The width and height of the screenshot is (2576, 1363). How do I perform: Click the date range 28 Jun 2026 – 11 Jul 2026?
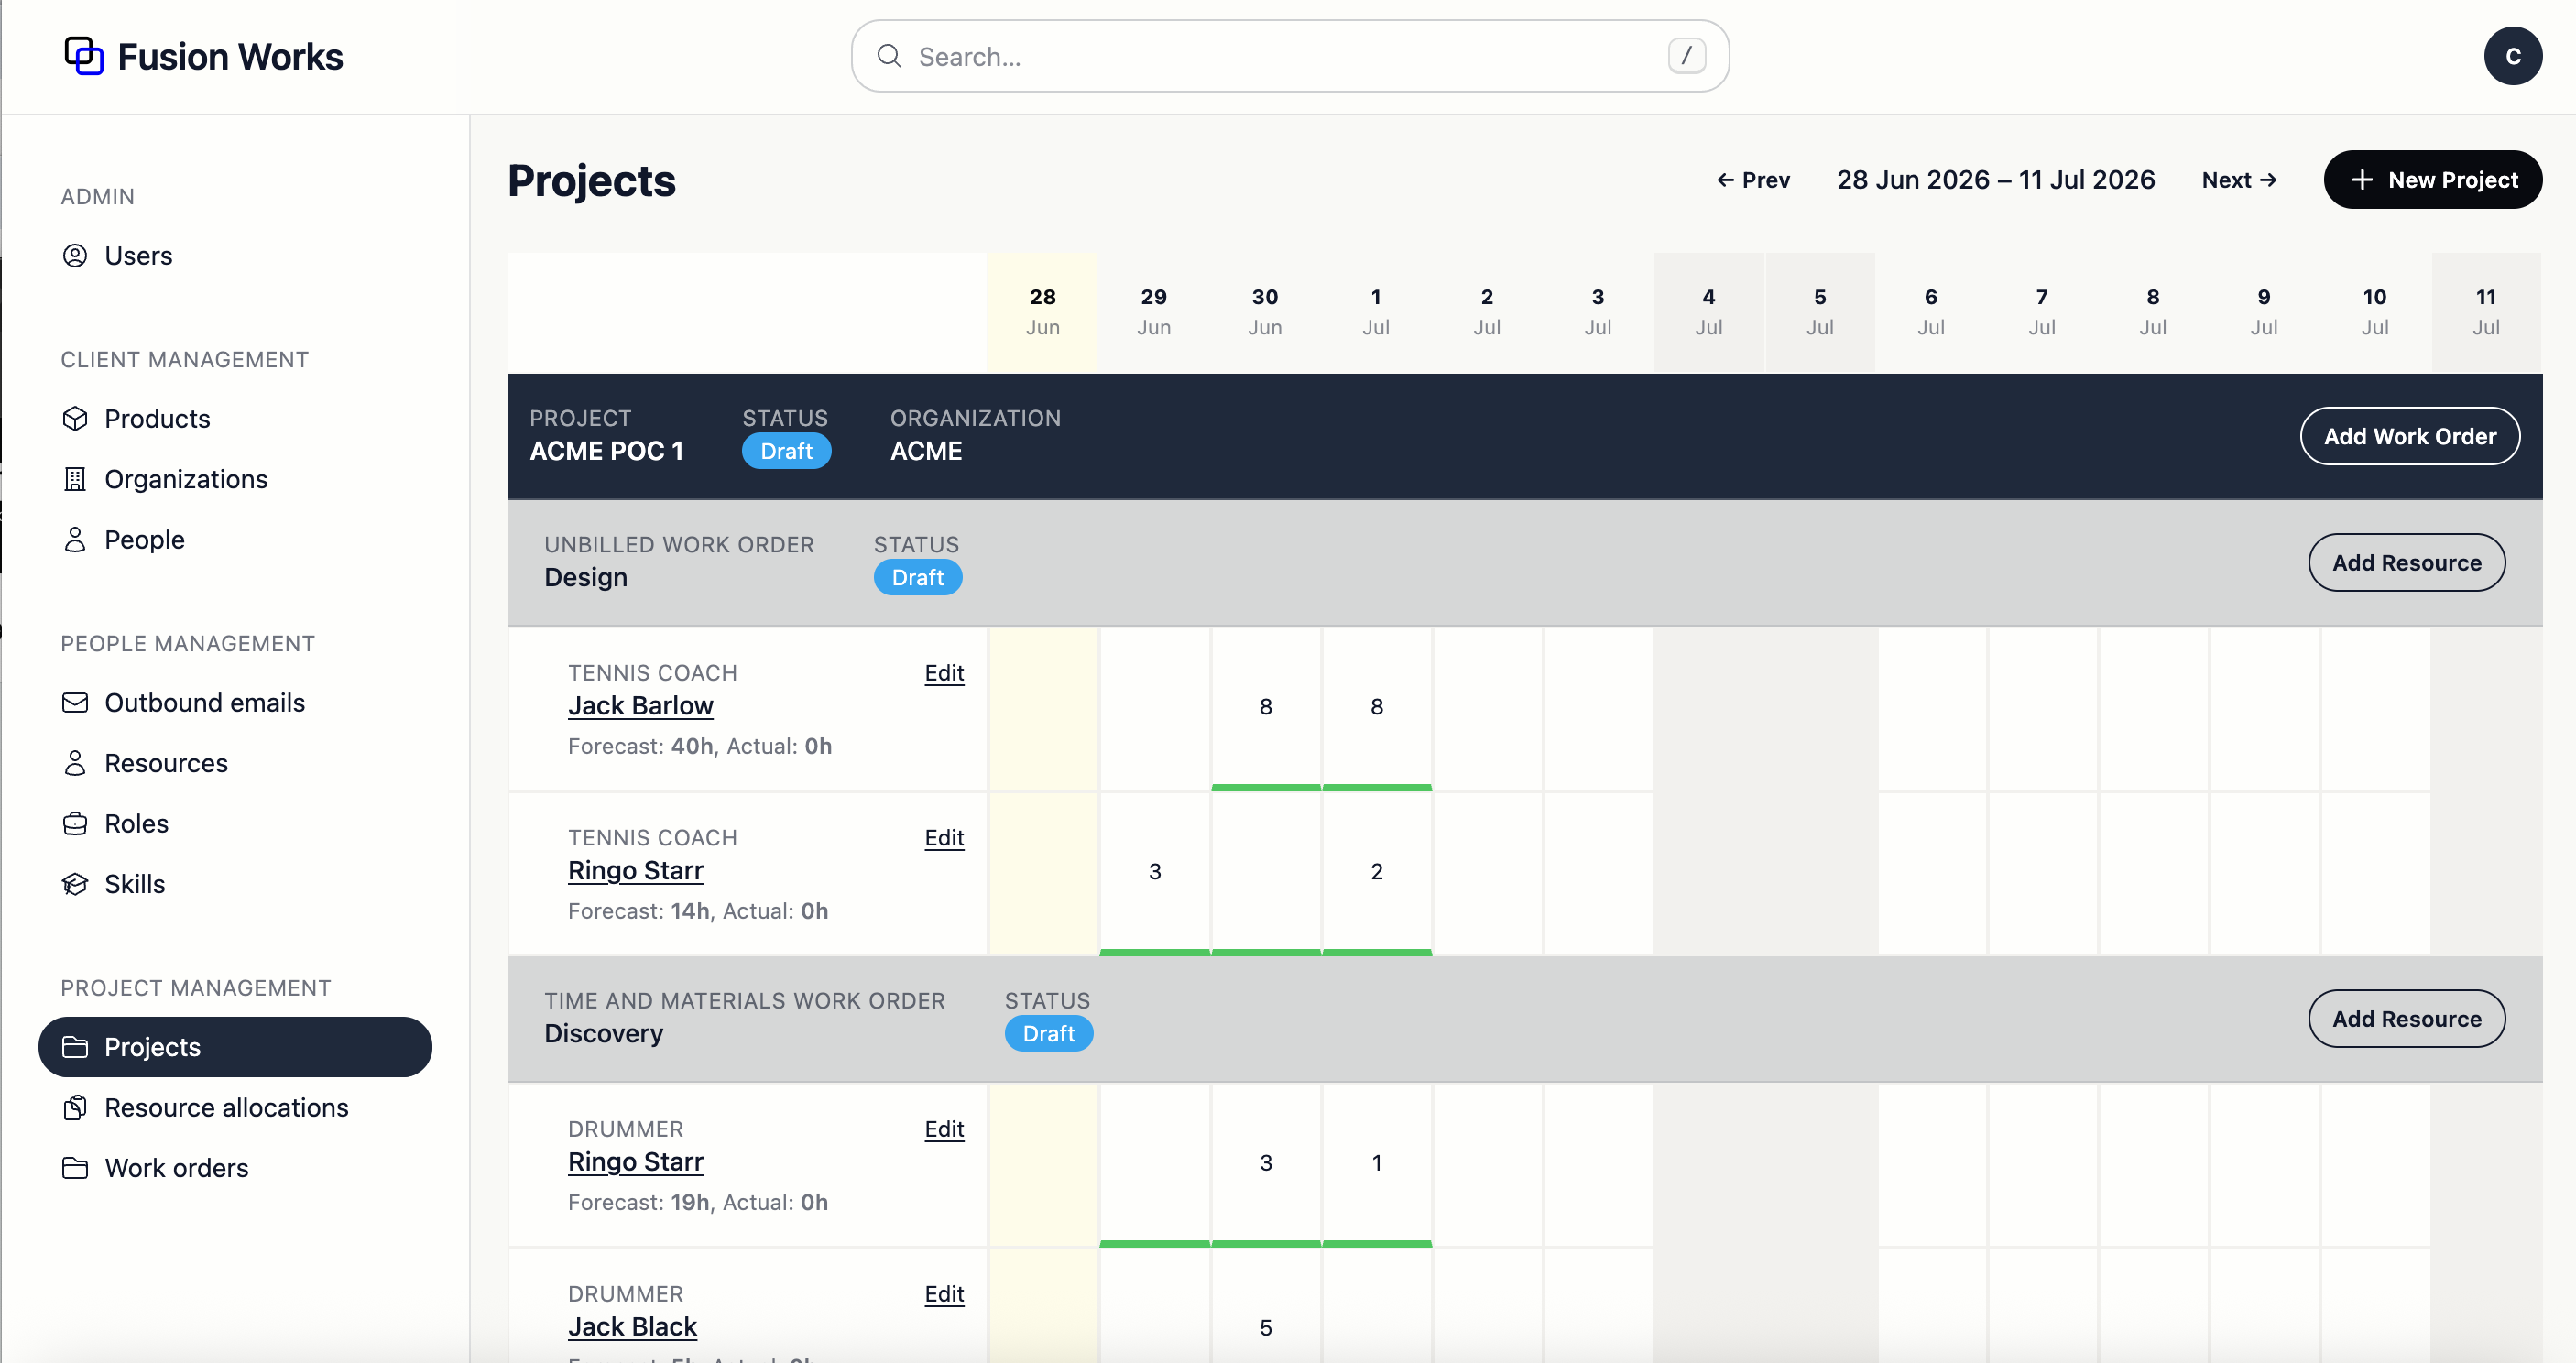click(x=1995, y=180)
